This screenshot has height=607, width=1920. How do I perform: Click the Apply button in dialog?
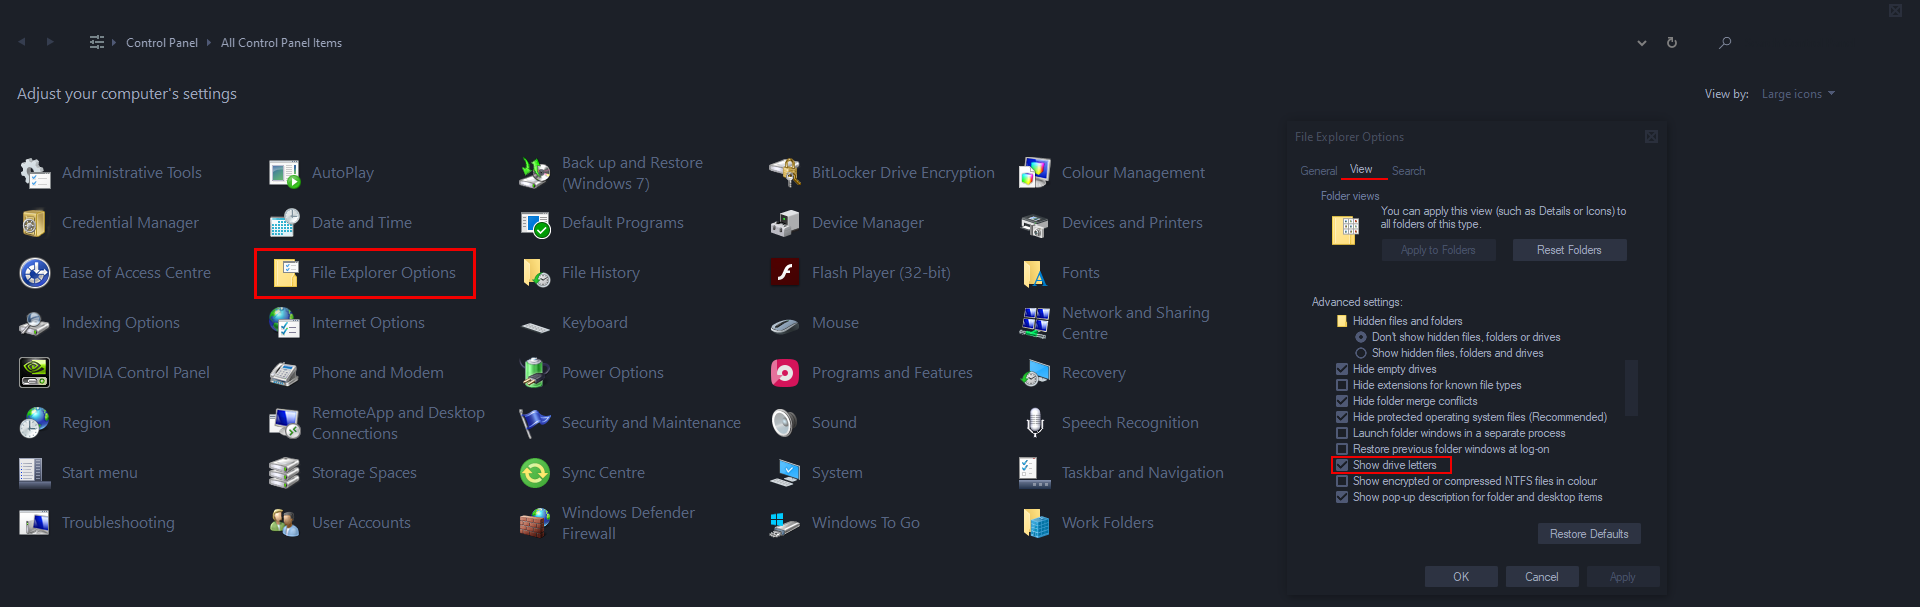click(1623, 577)
